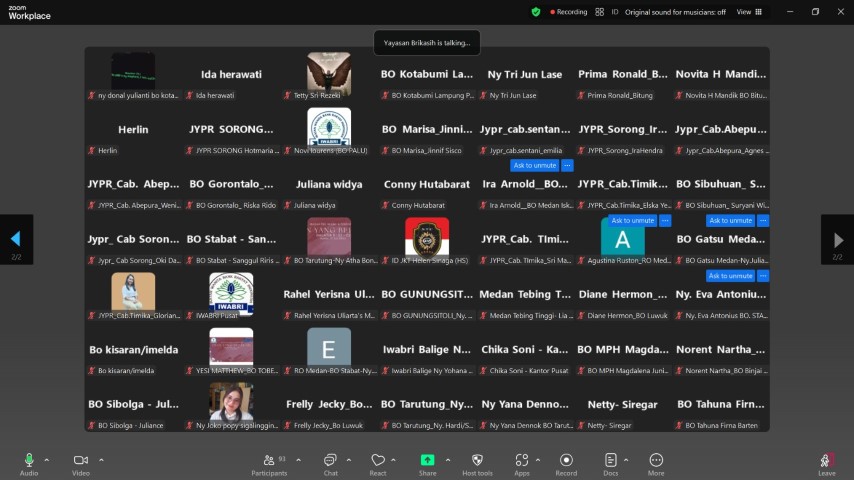This screenshot has width=854, height=480.
Task: Open the React emoji button
Action: point(378,460)
